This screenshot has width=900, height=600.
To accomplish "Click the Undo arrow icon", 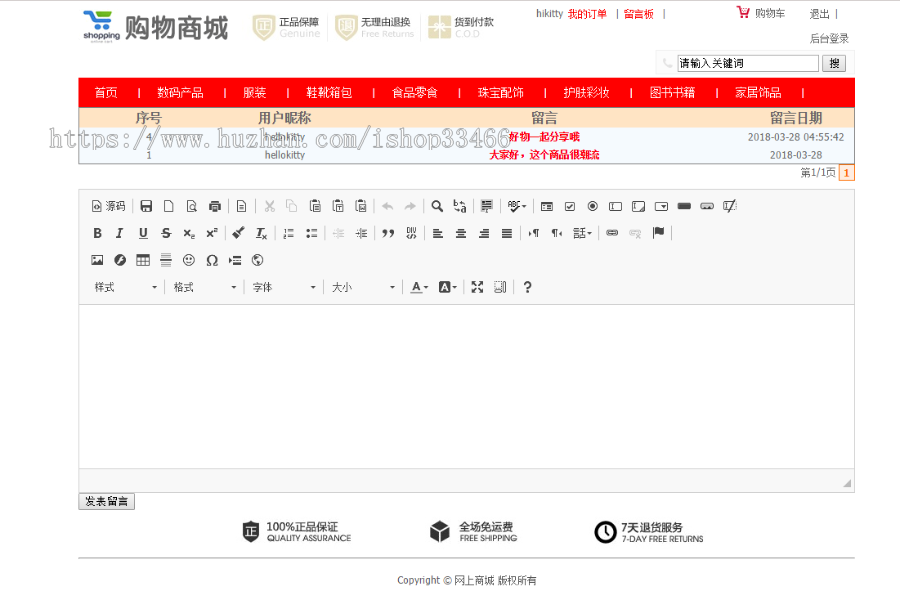I will (x=387, y=205).
